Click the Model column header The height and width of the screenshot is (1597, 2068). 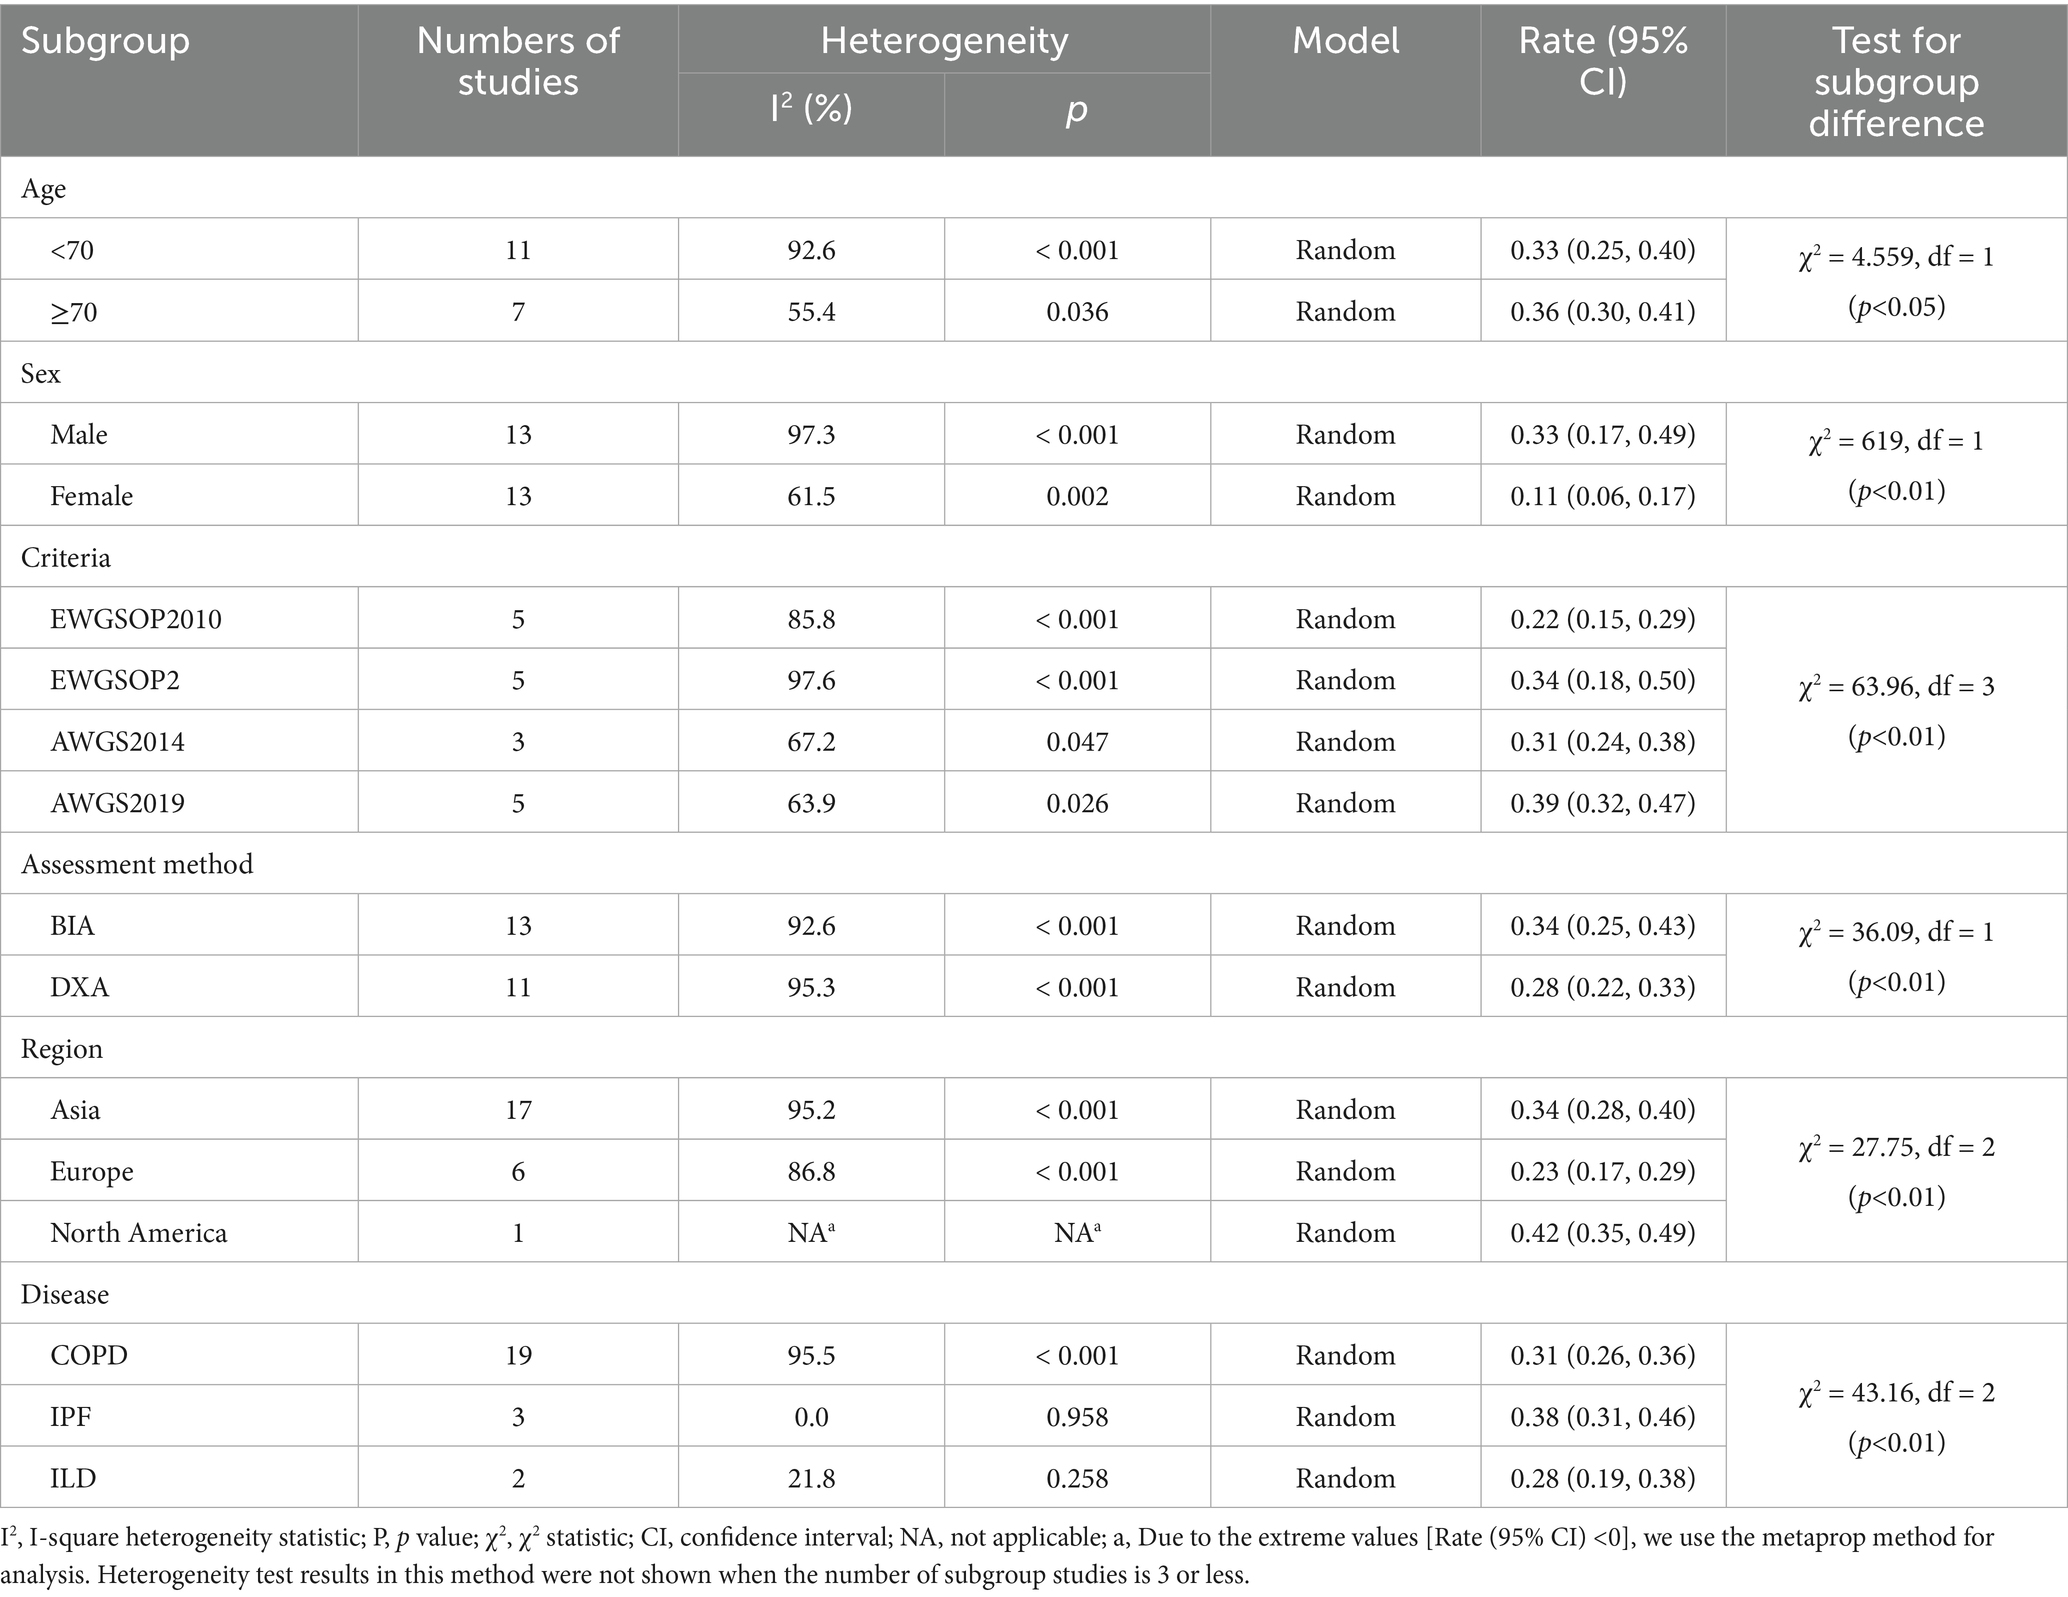1345,41
